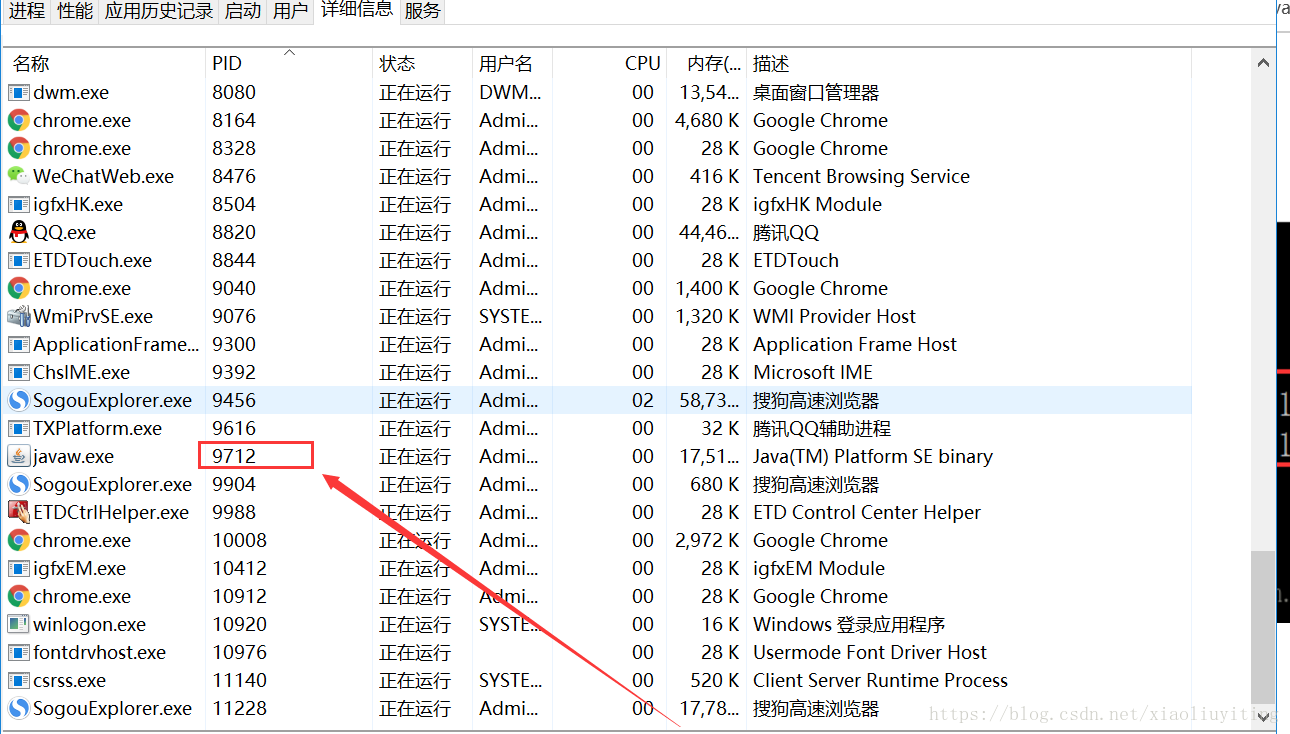This screenshot has width=1290, height=734.
Task: Click the 'Application Frame Host' description
Action: point(855,344)
